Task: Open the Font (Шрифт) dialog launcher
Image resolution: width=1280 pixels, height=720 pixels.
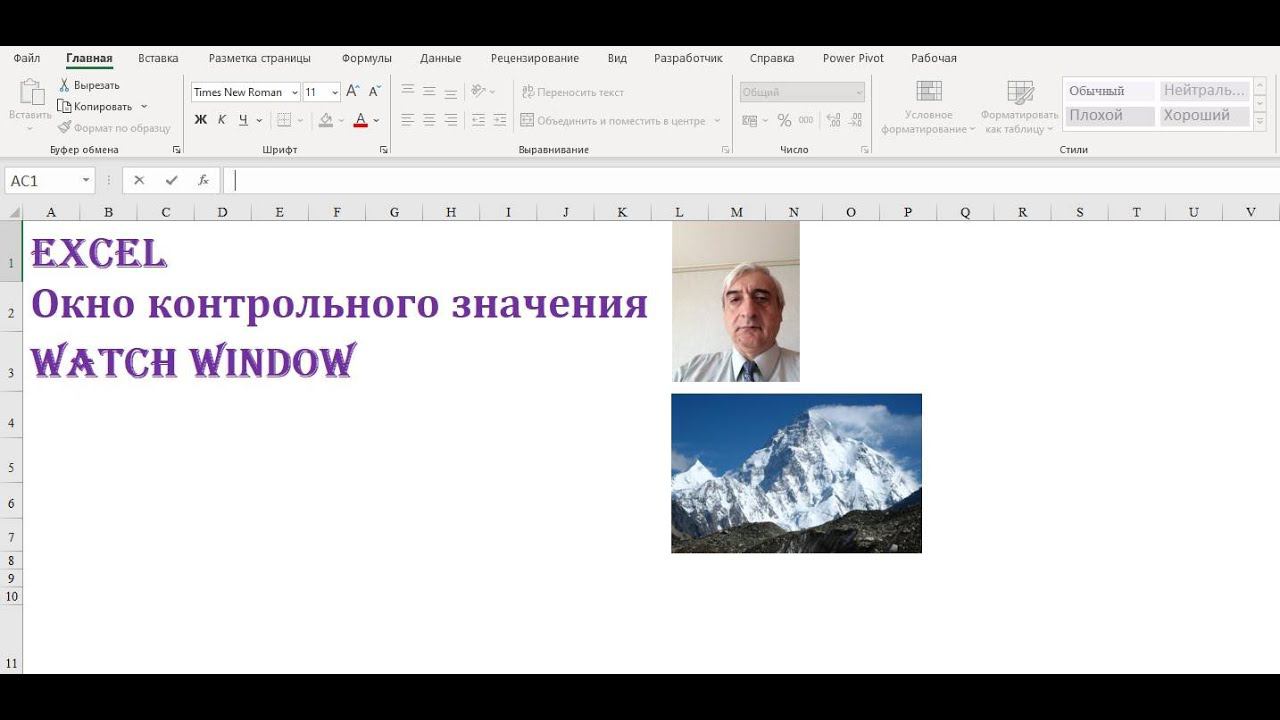Action: (x=384, y=150)
